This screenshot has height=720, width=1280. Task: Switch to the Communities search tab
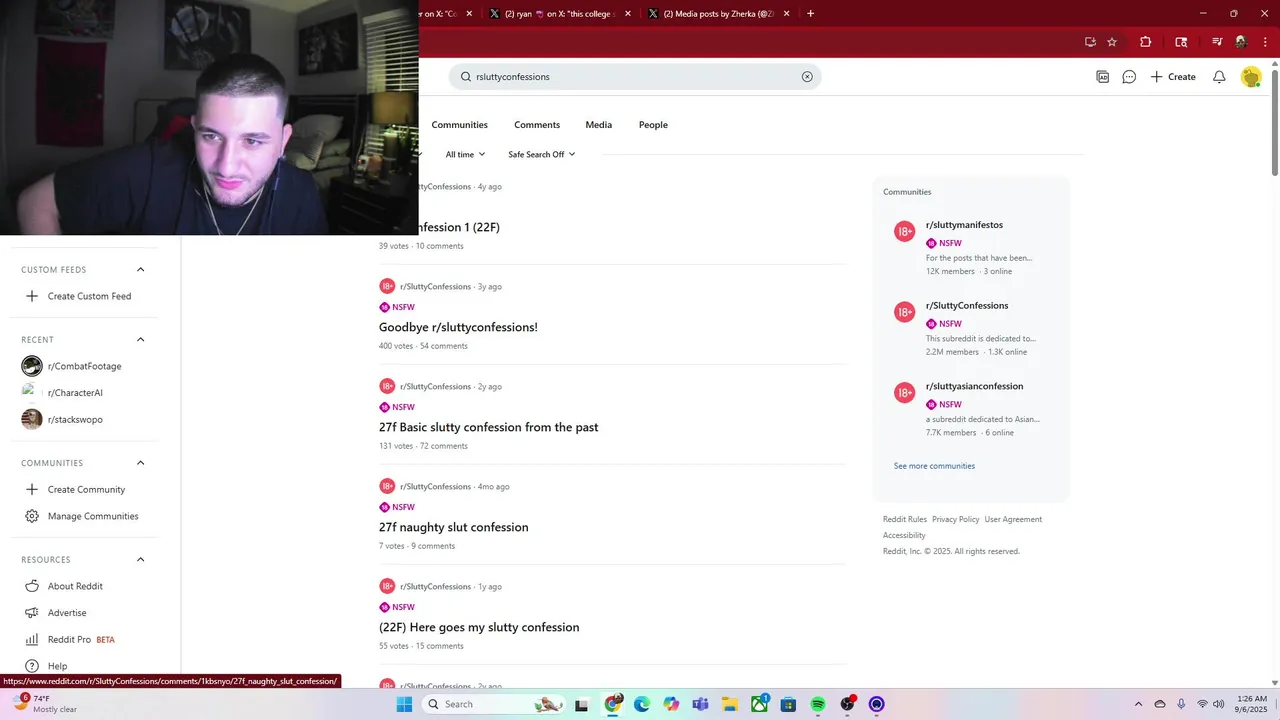pos(460,125)
